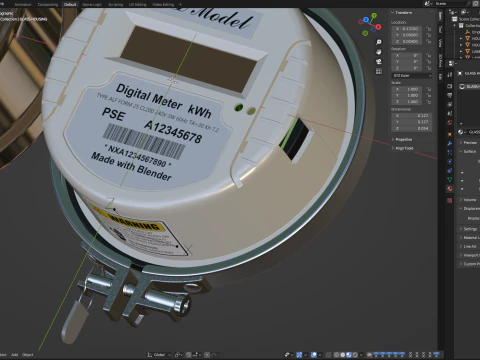
Task: Open Material properties tab icon
Action: [x=450, y=188]
